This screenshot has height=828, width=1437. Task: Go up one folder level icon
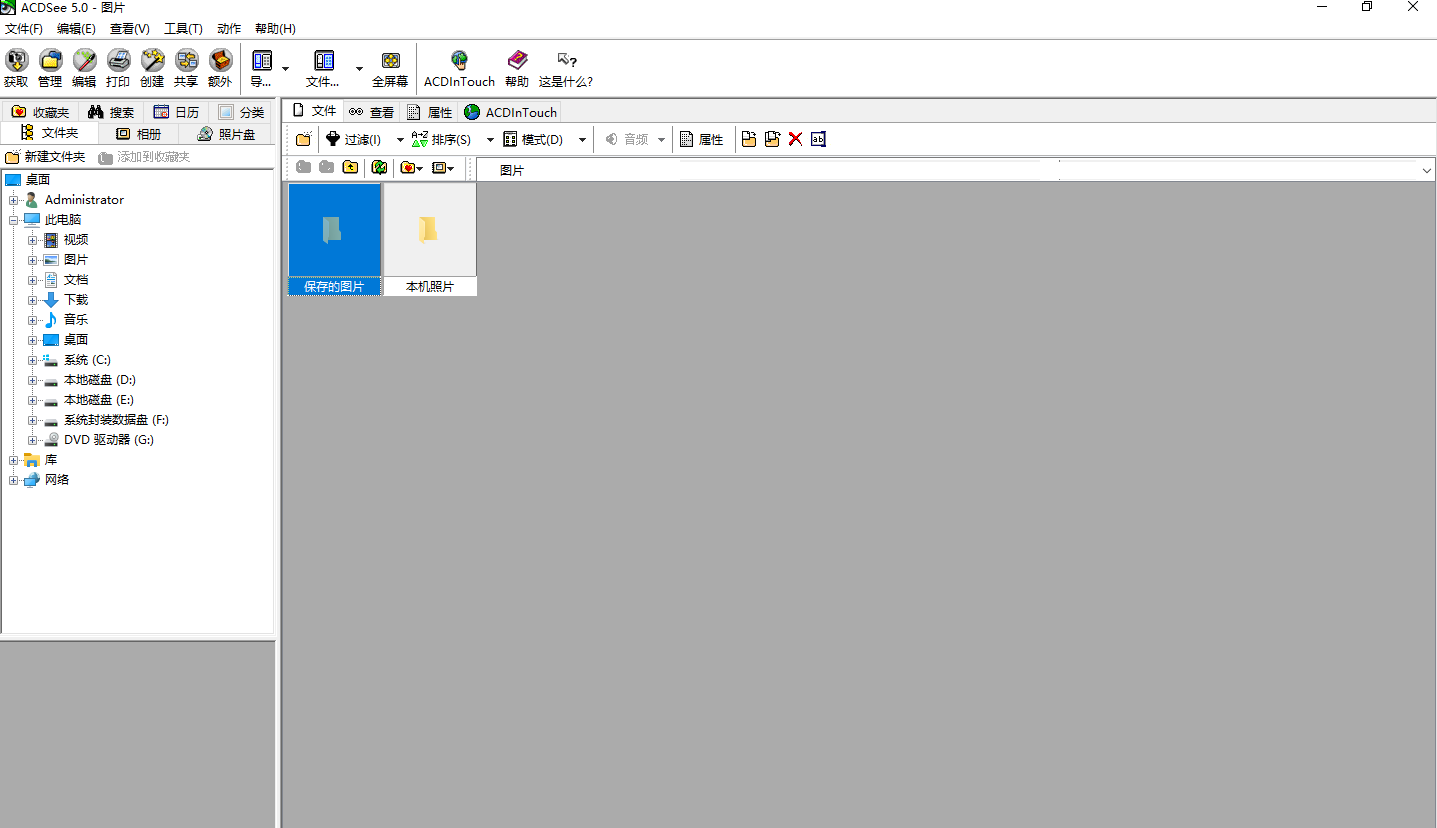click(350, 168)
